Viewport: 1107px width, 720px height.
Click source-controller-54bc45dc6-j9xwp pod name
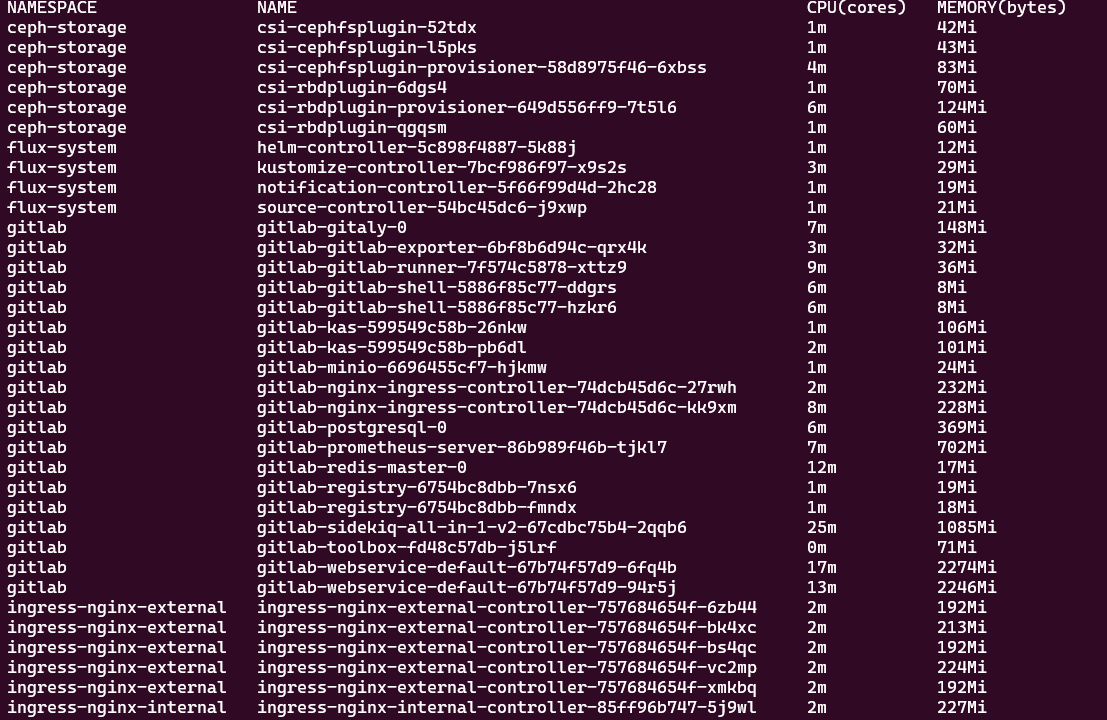pyautogui.click(x=421, y=208)
